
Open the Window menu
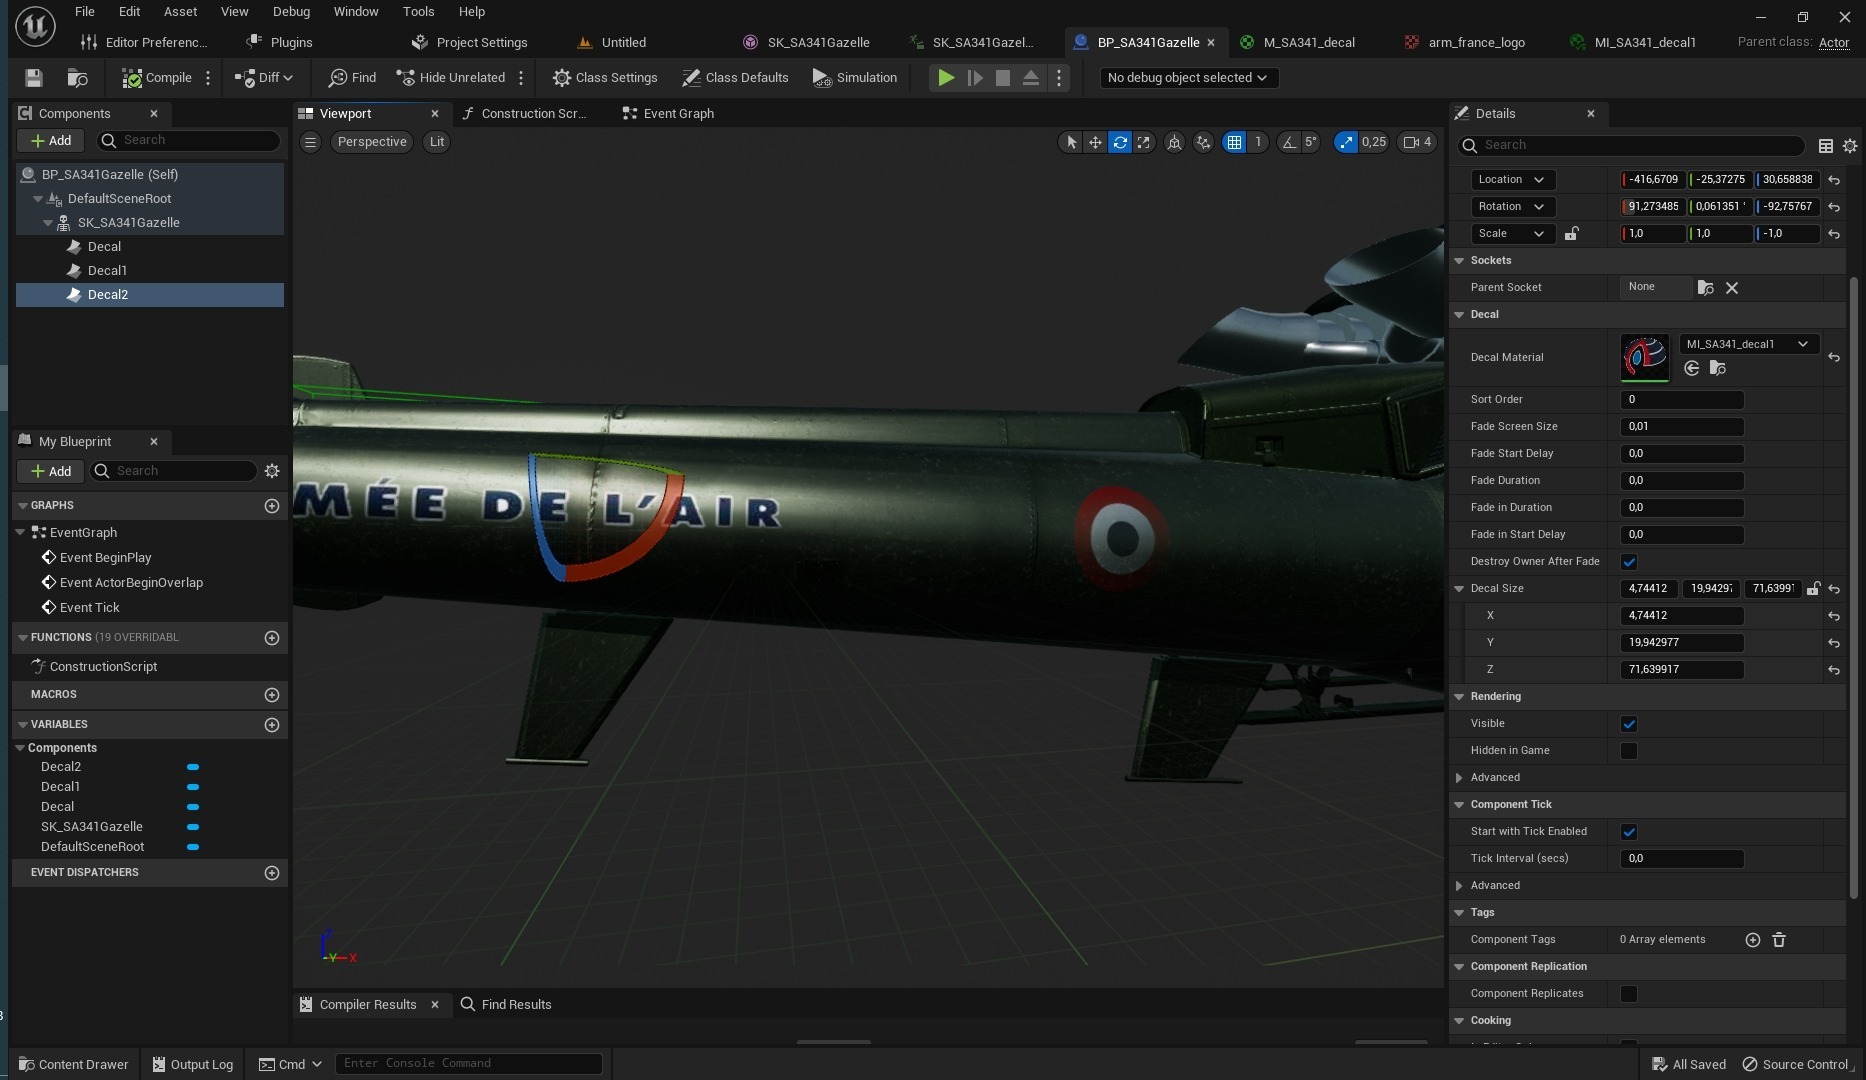[x=355, y=12]
